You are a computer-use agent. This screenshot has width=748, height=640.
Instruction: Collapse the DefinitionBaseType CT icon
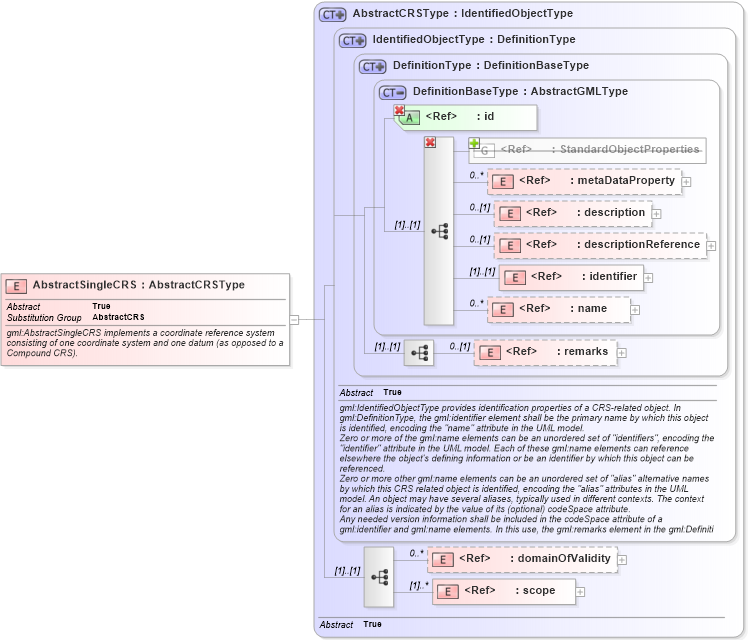point(392,93)
